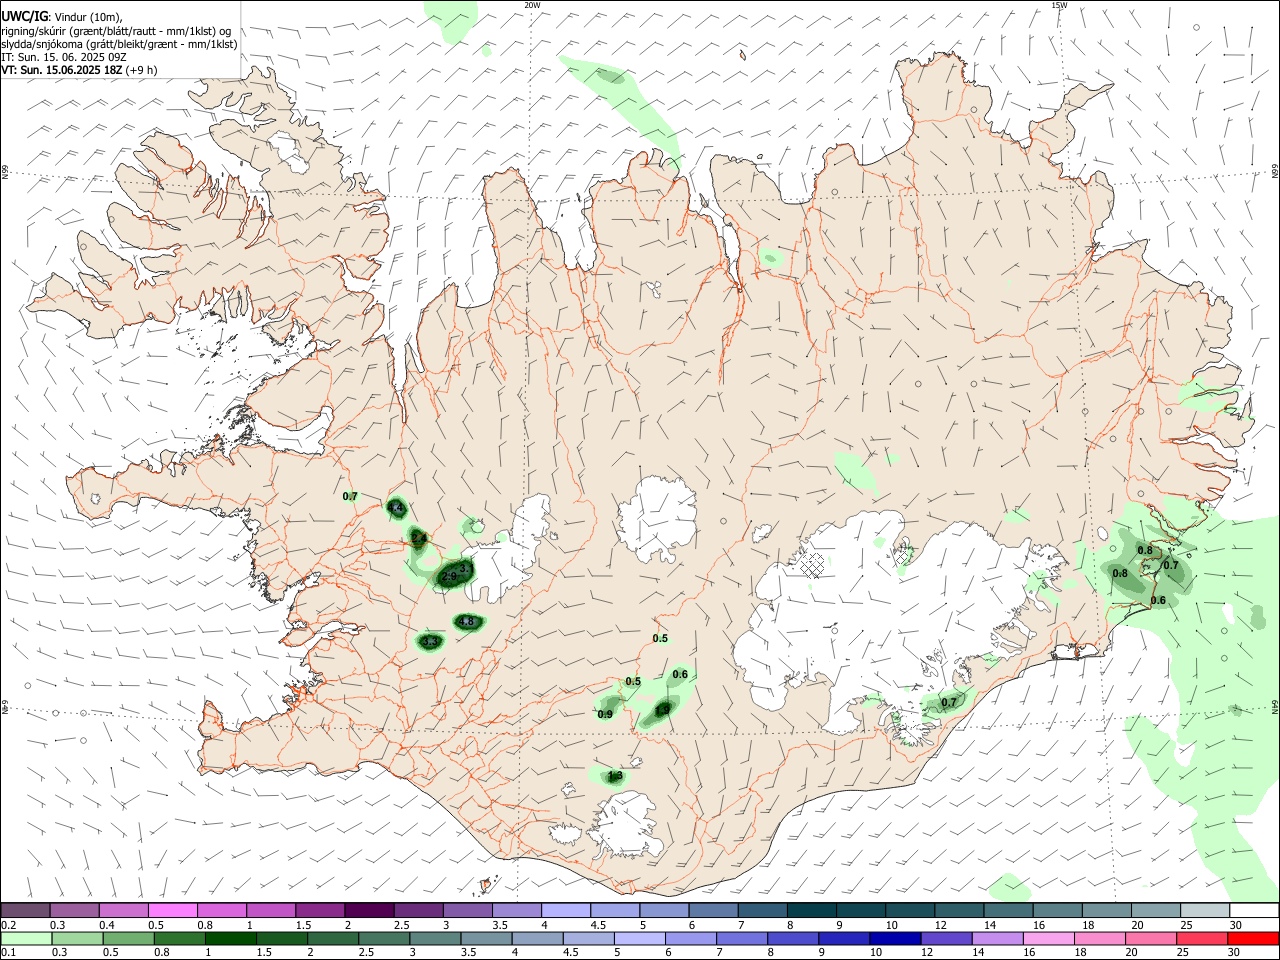Click the "0.4" label in the legend
The image size is (1280, 960).
(107, 925)
